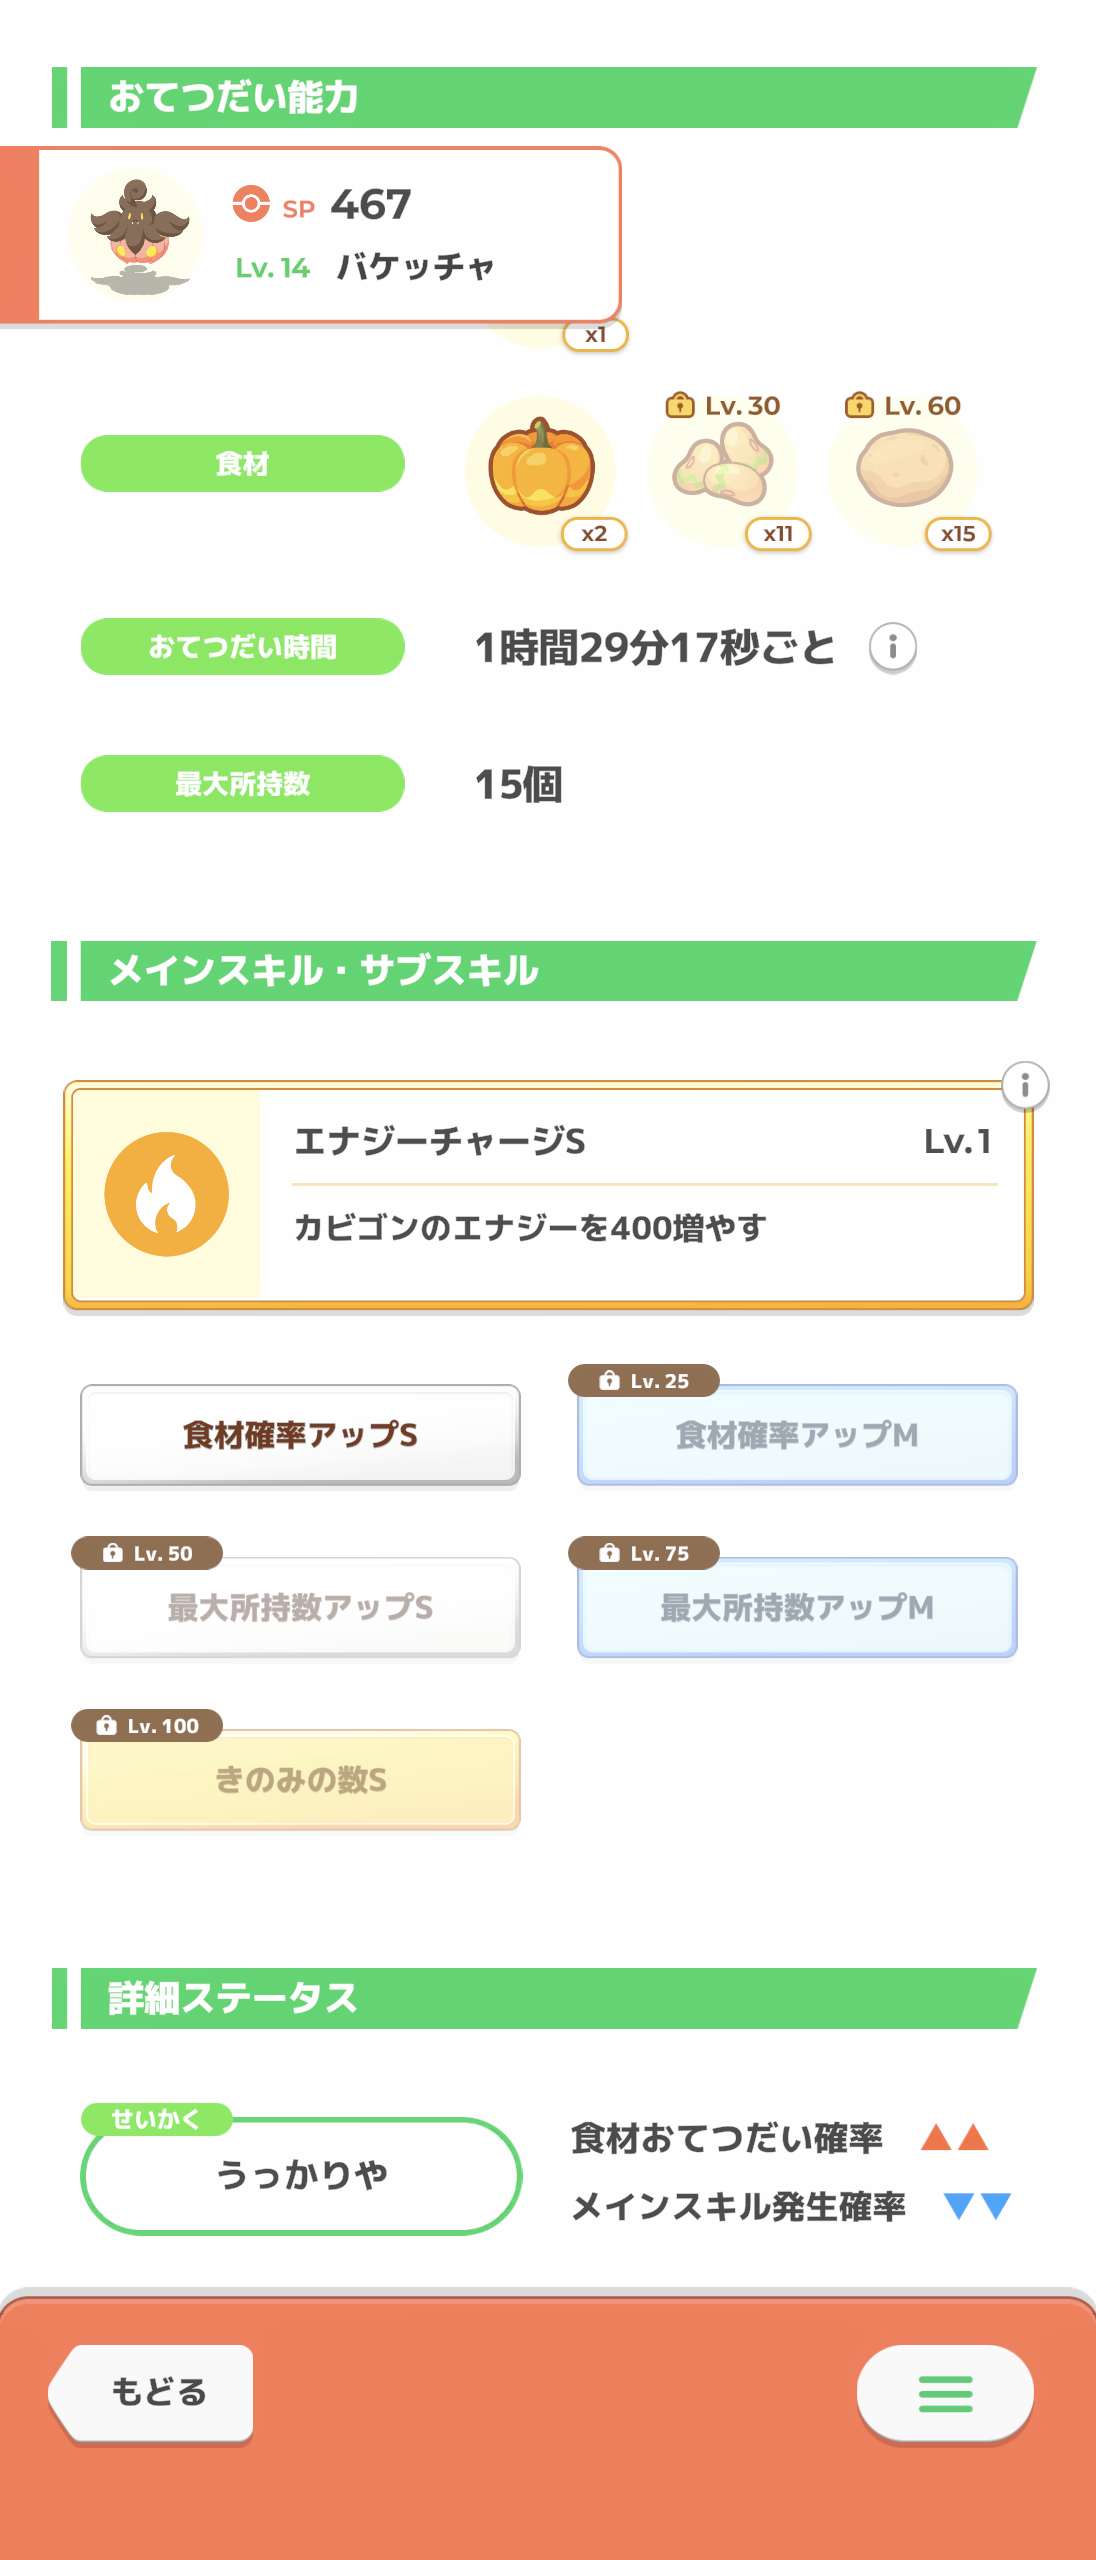
Task: Select locked きのみの数S sub skill
Action: [300, 1780]
